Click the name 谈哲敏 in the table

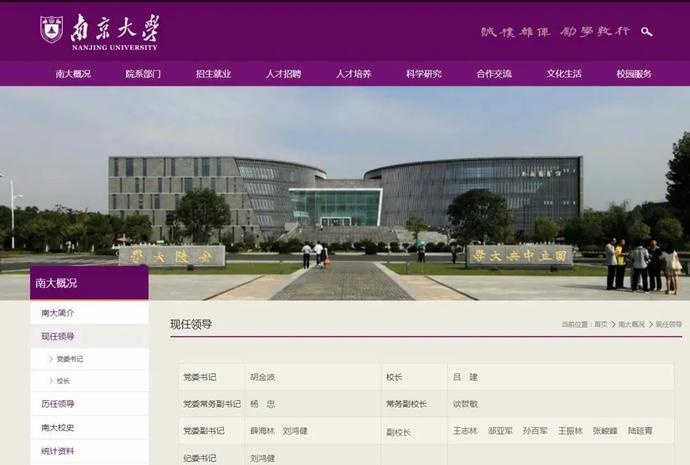tap(465, 404)
